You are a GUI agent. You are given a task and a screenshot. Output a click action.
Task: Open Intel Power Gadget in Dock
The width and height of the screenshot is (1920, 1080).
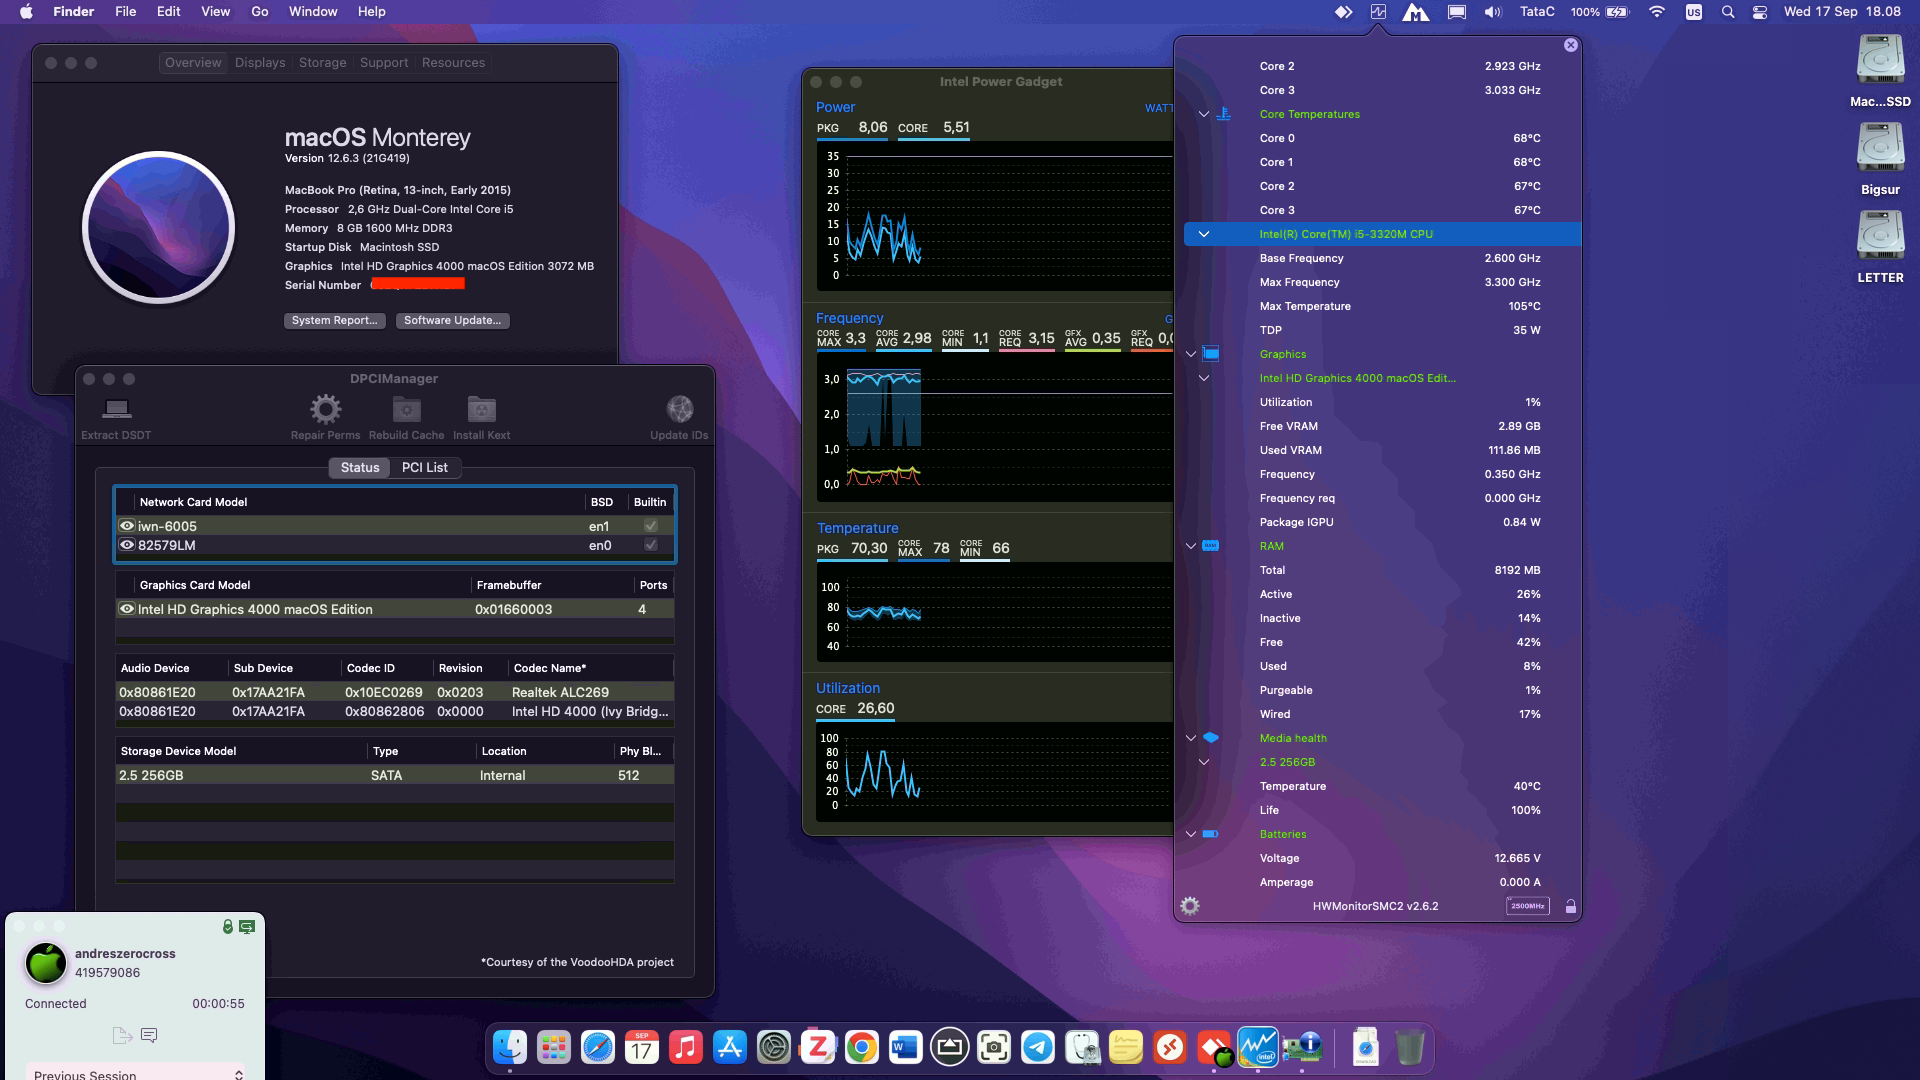pos(1257,1048)
